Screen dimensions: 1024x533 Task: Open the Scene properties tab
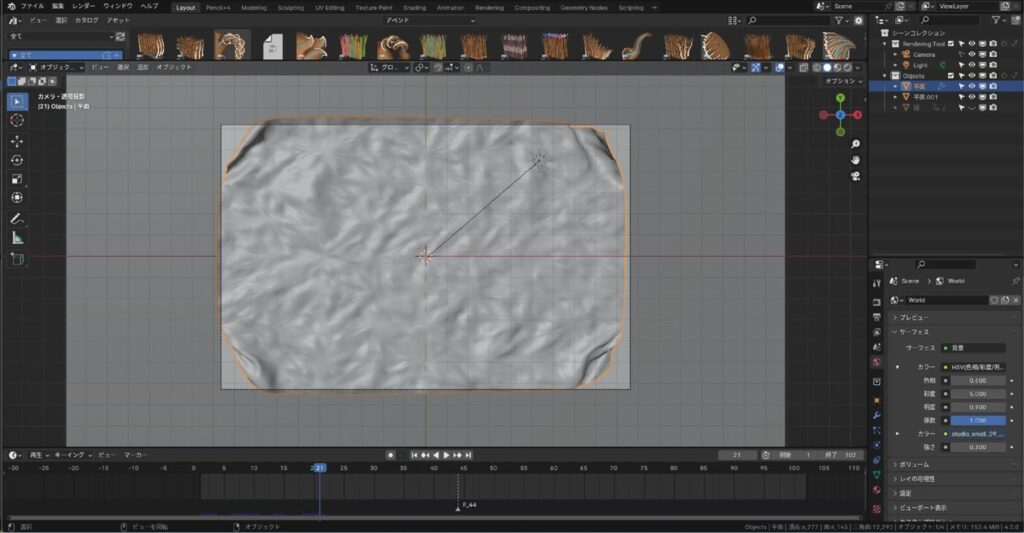pyautogui.click(x=876, y=347)
